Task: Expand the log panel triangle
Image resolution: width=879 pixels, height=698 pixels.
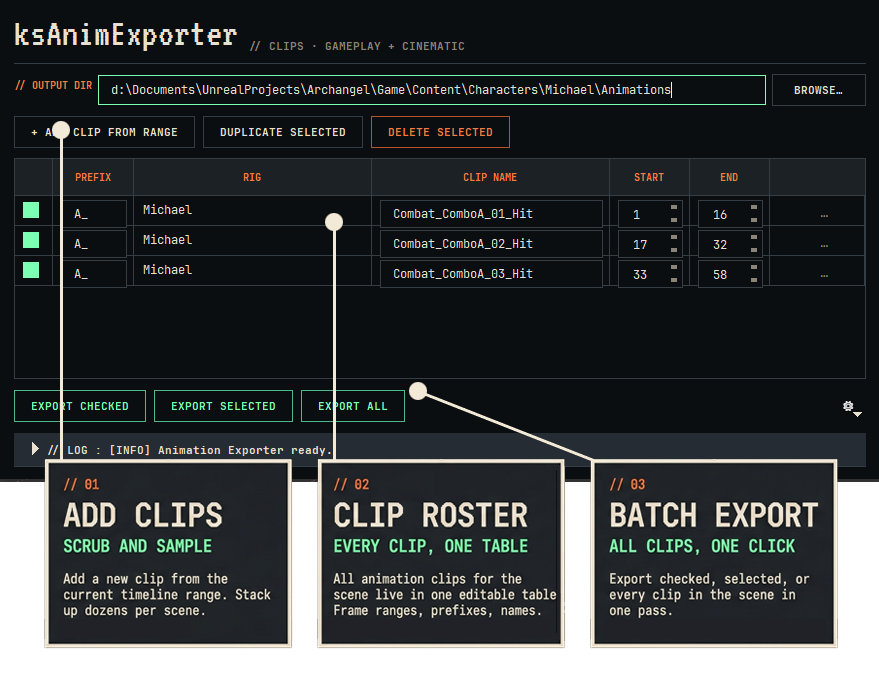Action: click(x=35, y=449)
